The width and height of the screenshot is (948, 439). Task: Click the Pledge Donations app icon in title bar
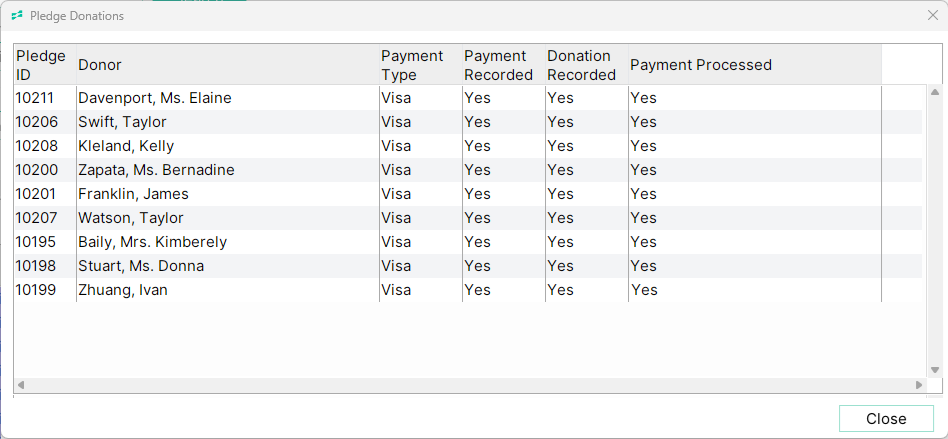(17, 16)
